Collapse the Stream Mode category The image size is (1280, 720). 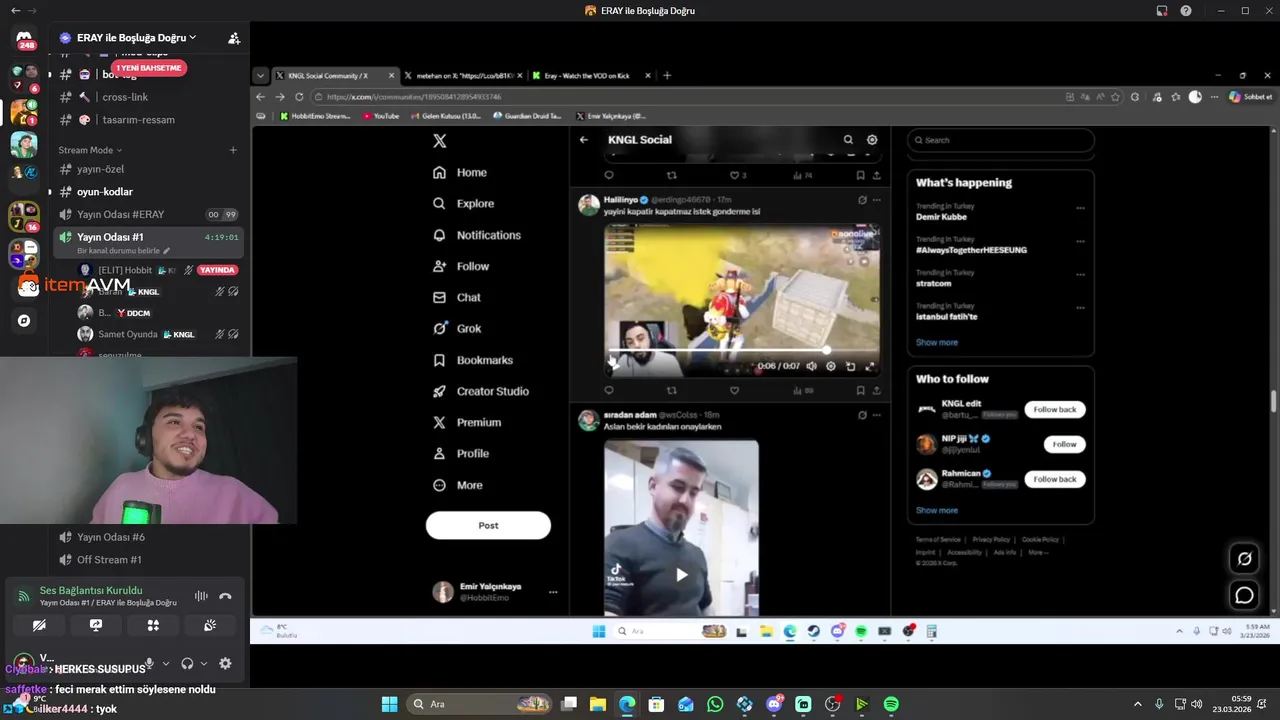click(90, 150)
